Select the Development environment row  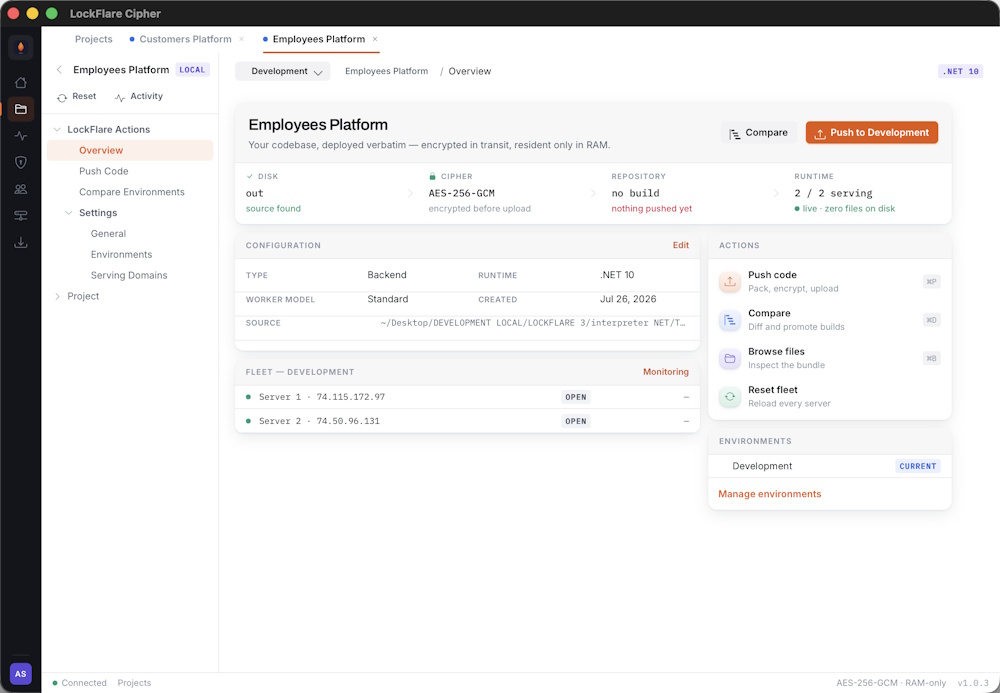coord(830,466)
